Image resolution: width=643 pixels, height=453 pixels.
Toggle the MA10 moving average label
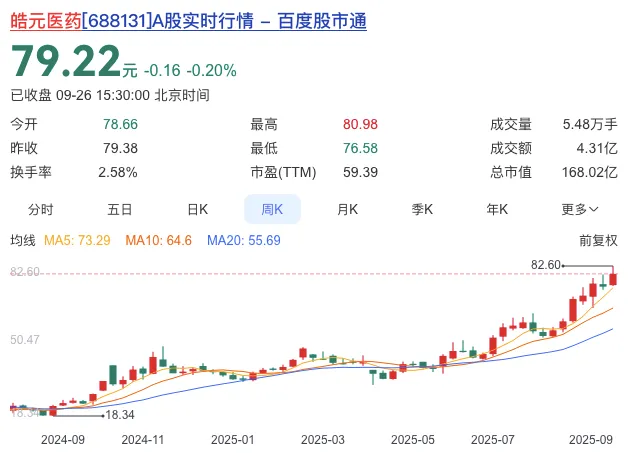[158, 240]
